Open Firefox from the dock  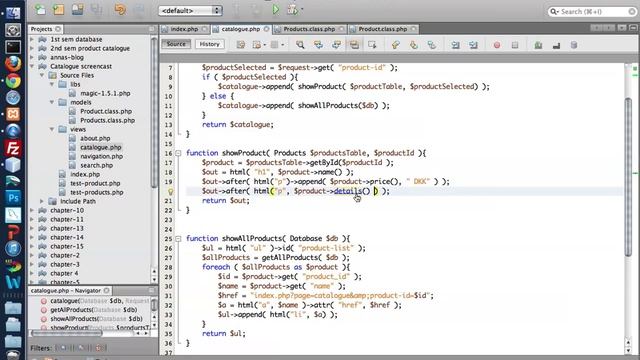tap(13, 64)
